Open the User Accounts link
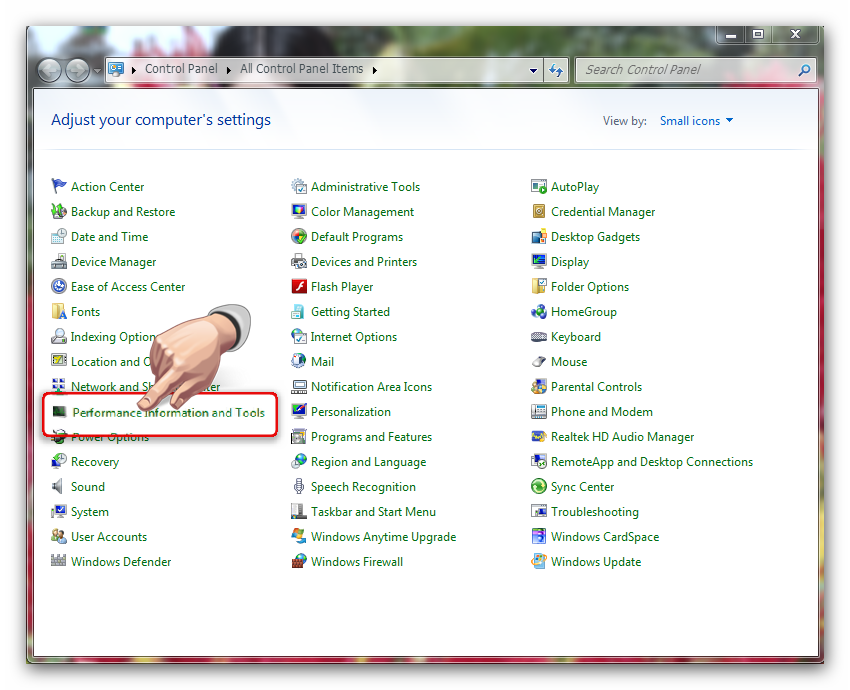The height and width of the screenshot is (690, 850). click(109, 537)
